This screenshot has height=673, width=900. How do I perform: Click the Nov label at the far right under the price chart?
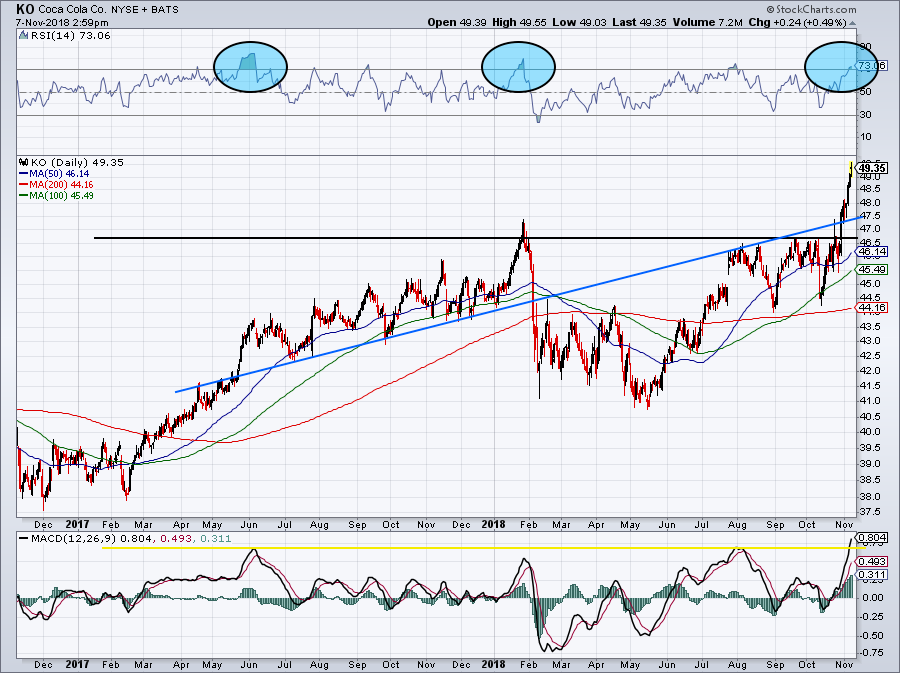(x=844, y=525)
